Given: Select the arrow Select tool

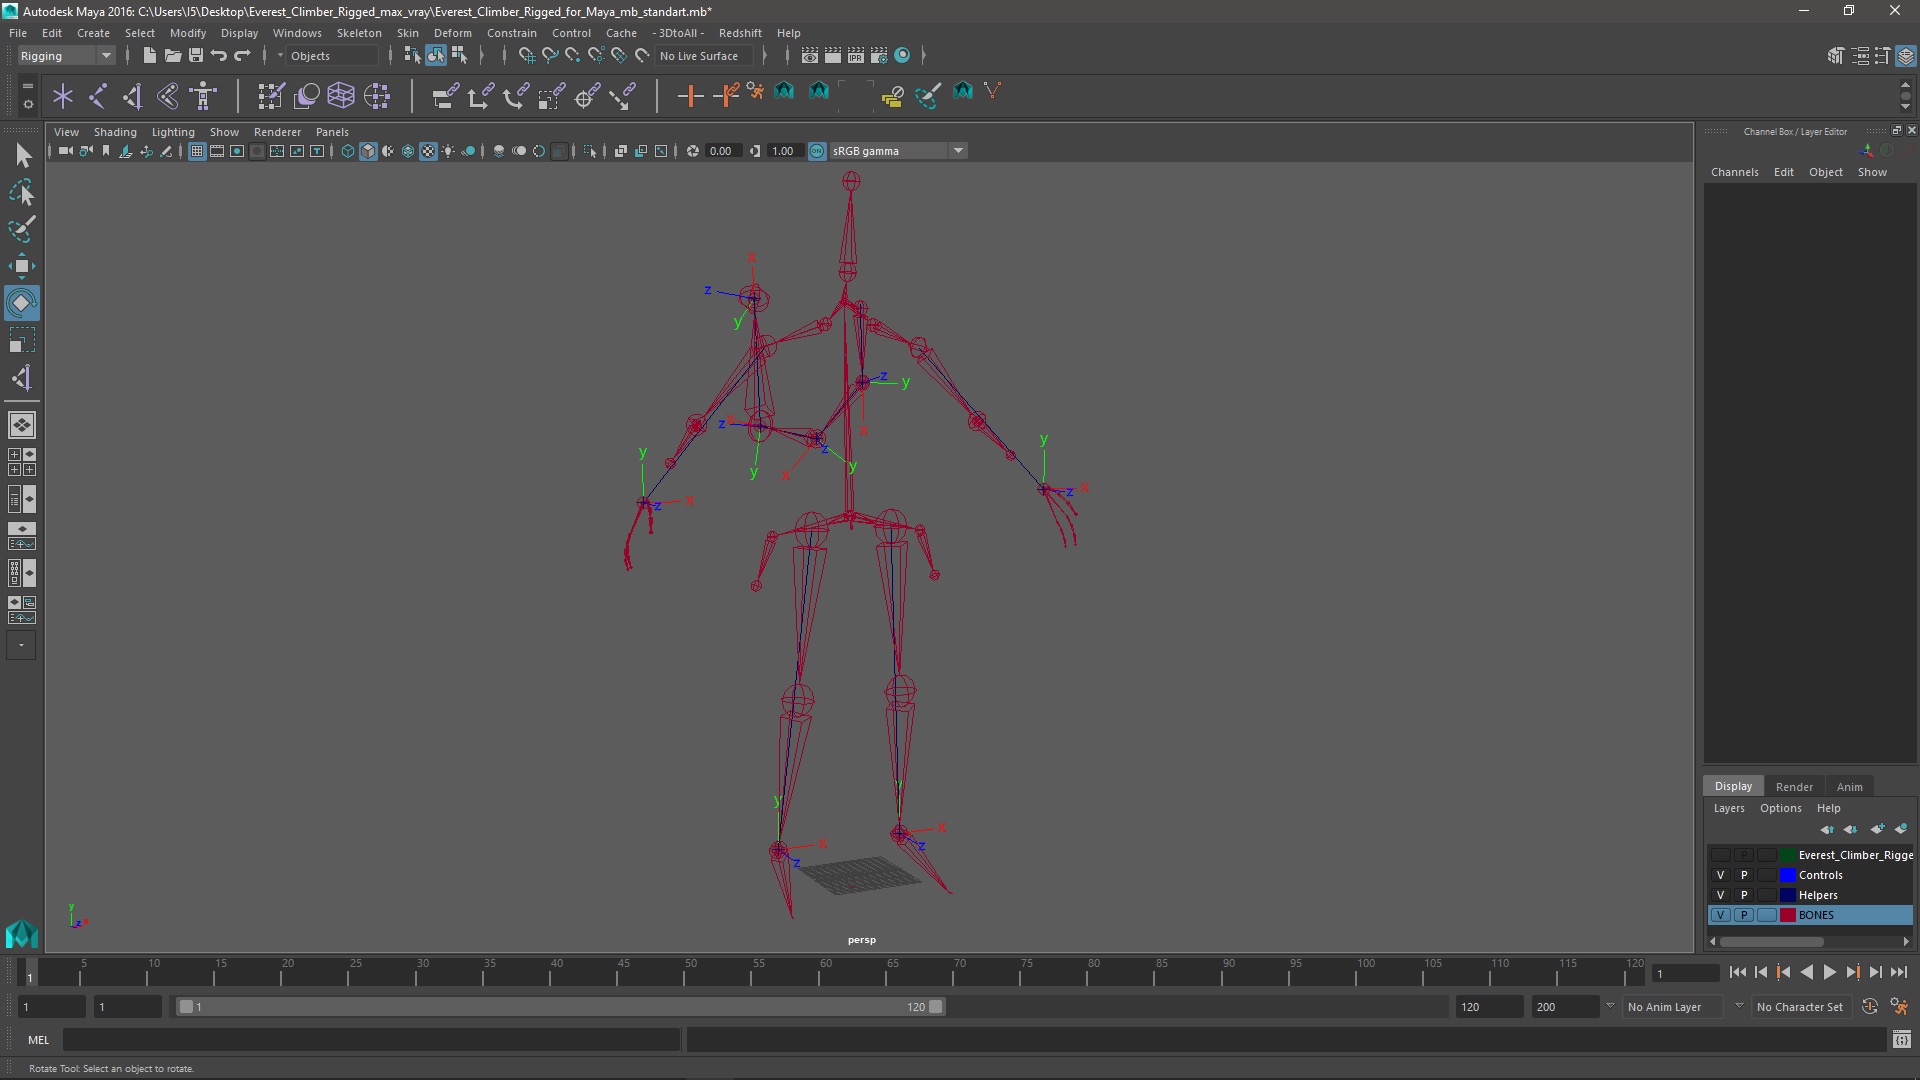Looking at the screenshot, I should (22, 155).
